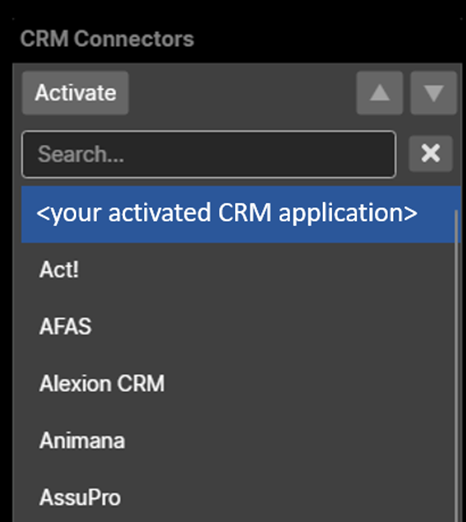Move selected connector down with triangle icon
The image size is (466, 522).
click(x=433, y=93)
